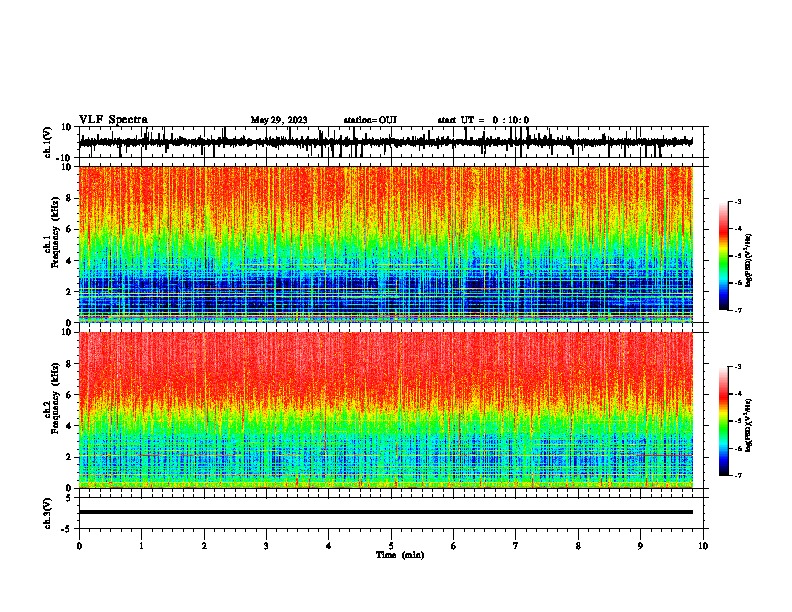Click the flat black ch.3 trace
The image size is (792, 612).
tap(385, 512)
